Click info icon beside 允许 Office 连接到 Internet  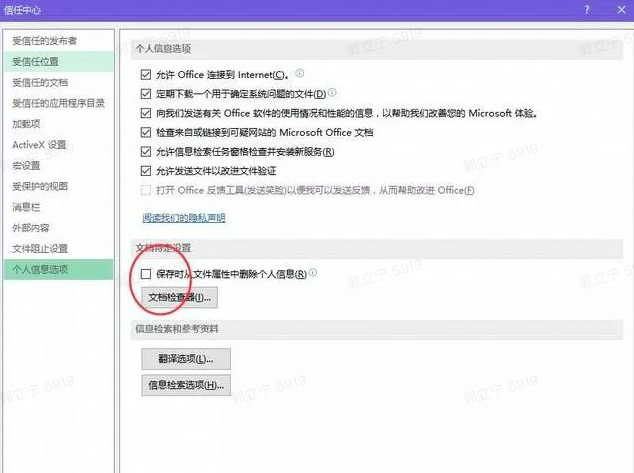pos(299,73)
